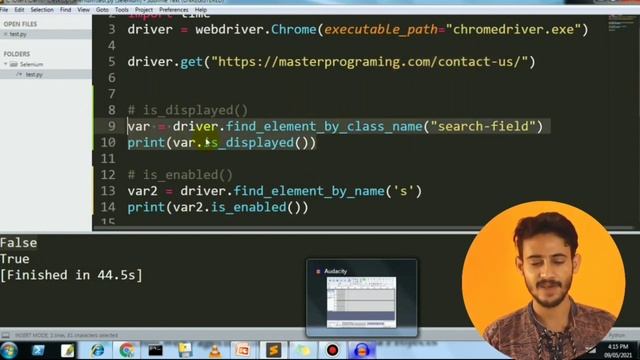Click find_element_by_name on line 13
Viewport: 640px width, 360px height.
pos(309,191)
